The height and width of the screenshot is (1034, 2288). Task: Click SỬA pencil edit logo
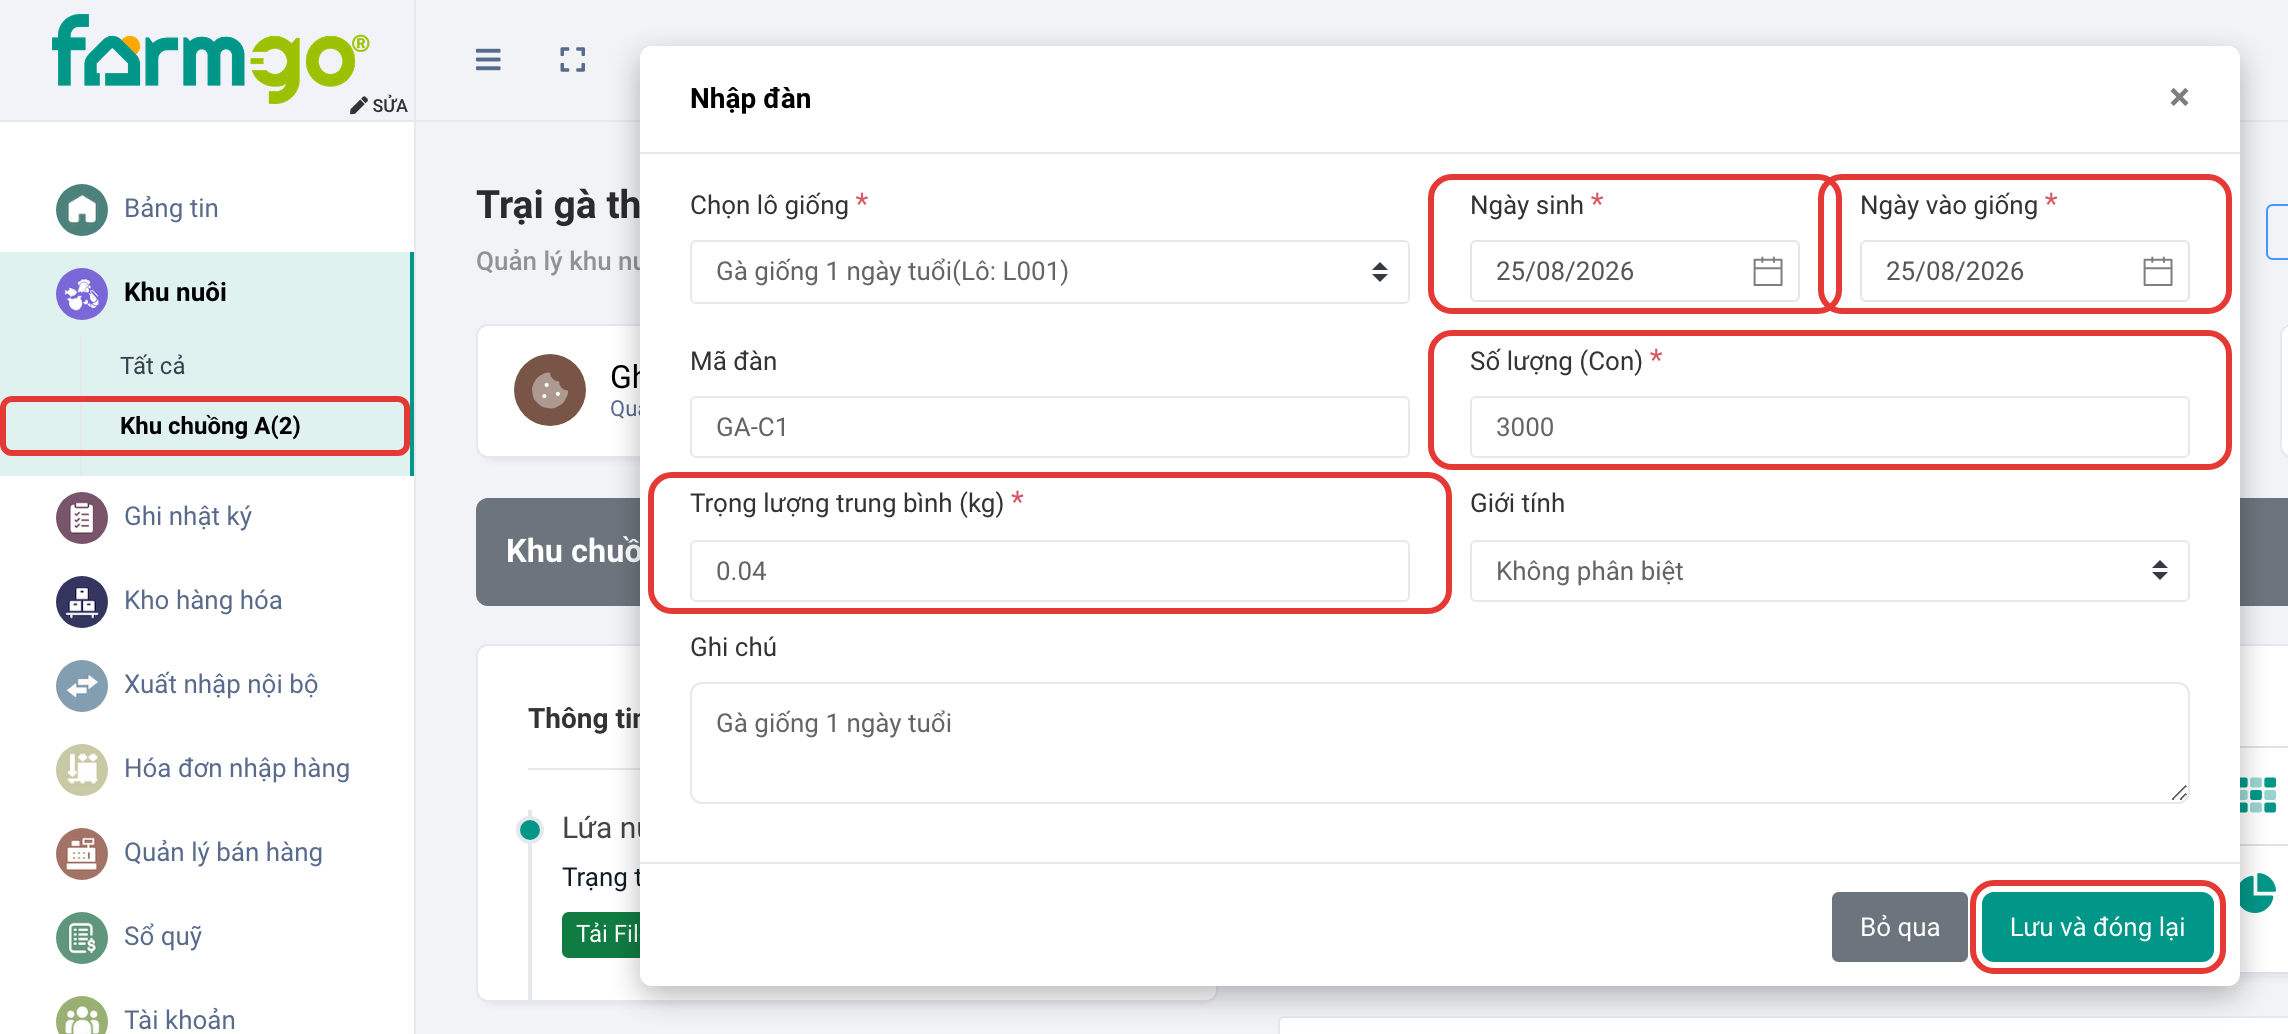coord(379,105)
